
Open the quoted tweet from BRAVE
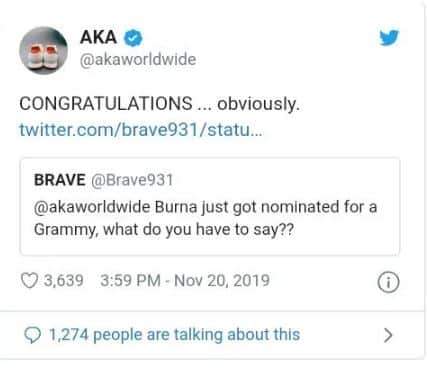pyautogui.click(x=210, y=206)
